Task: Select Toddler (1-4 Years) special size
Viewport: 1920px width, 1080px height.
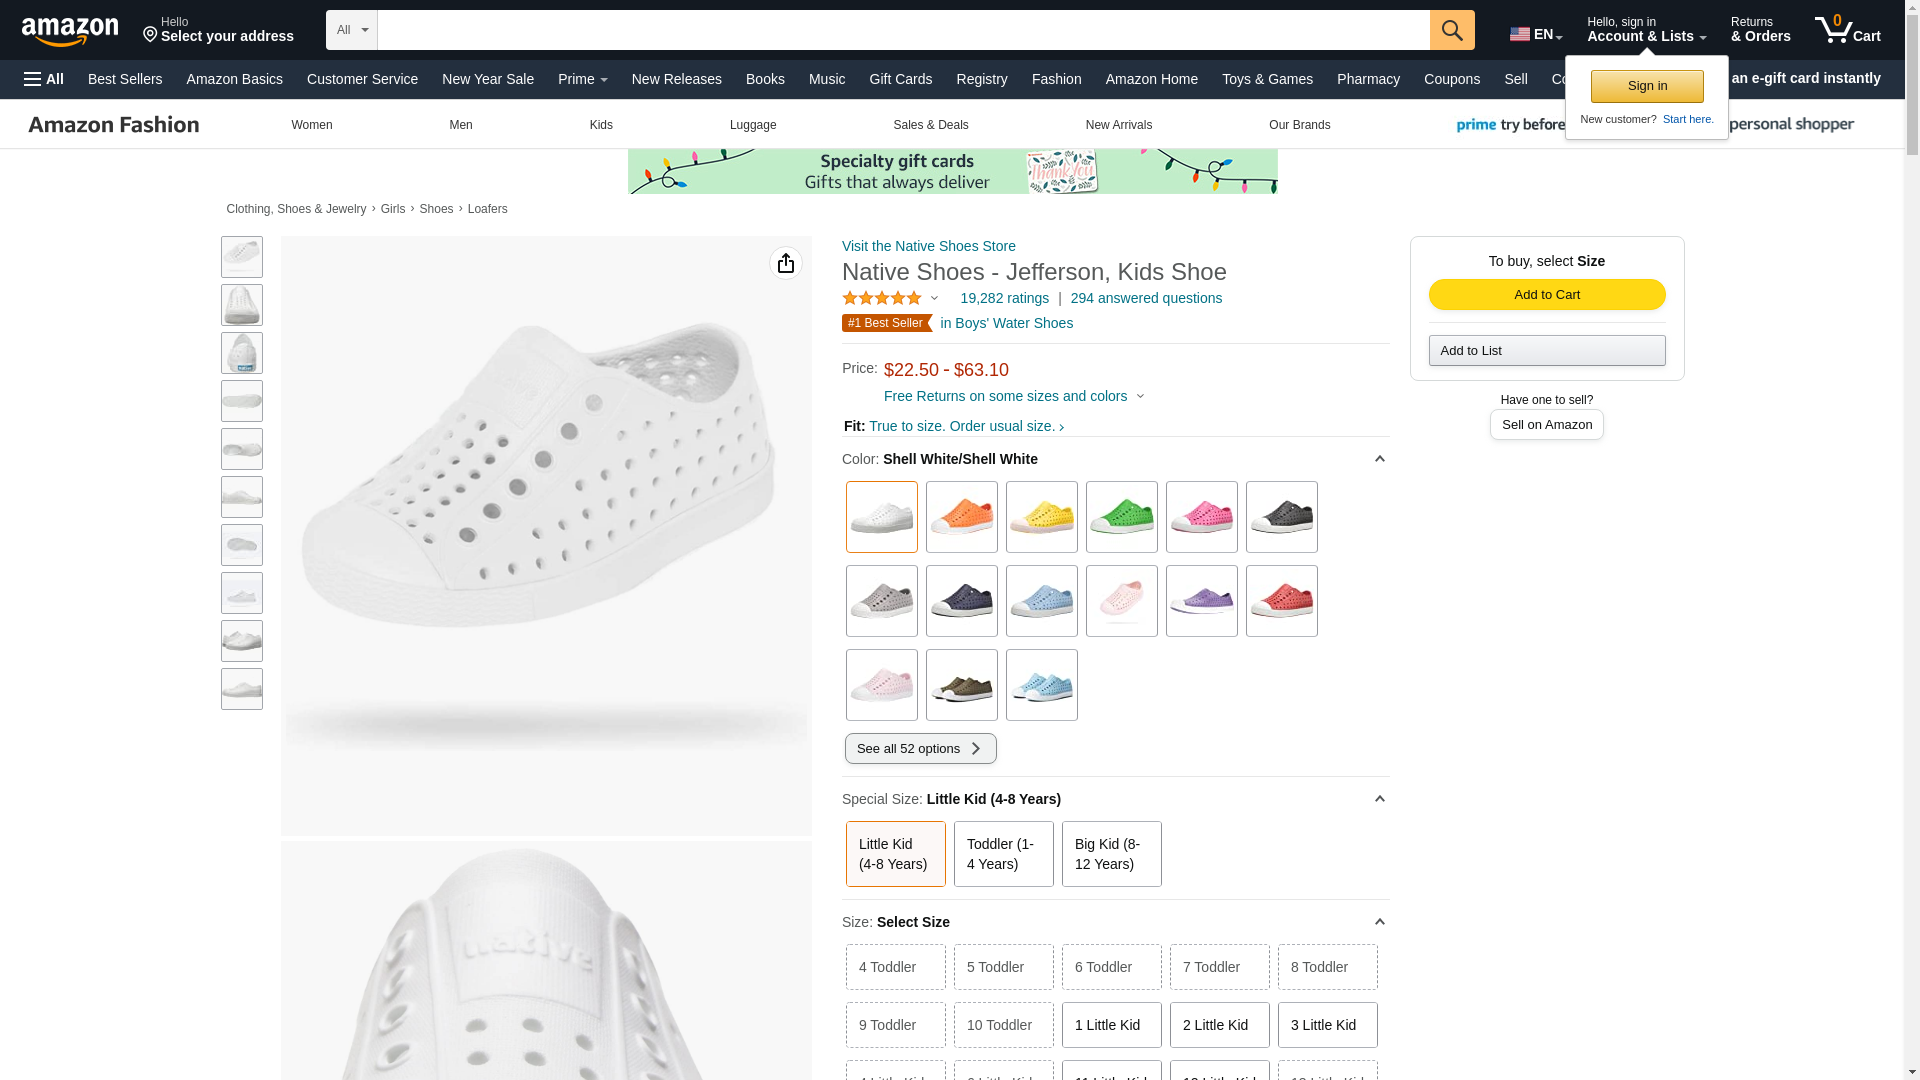Action: [x=1003, y=854]
